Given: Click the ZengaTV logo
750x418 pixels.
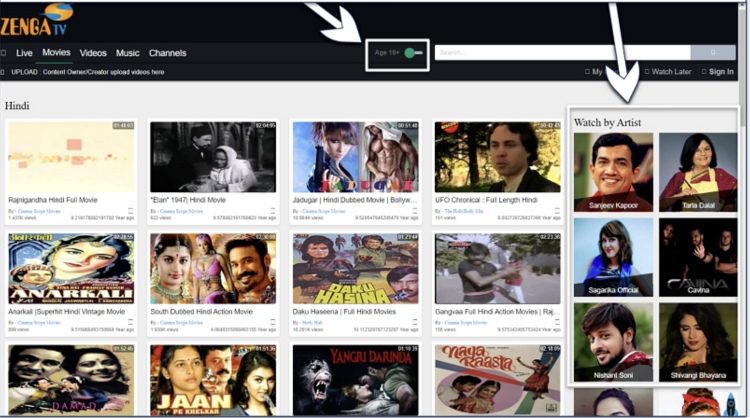Looking at the screenshot, I should [x=37, y=20].
